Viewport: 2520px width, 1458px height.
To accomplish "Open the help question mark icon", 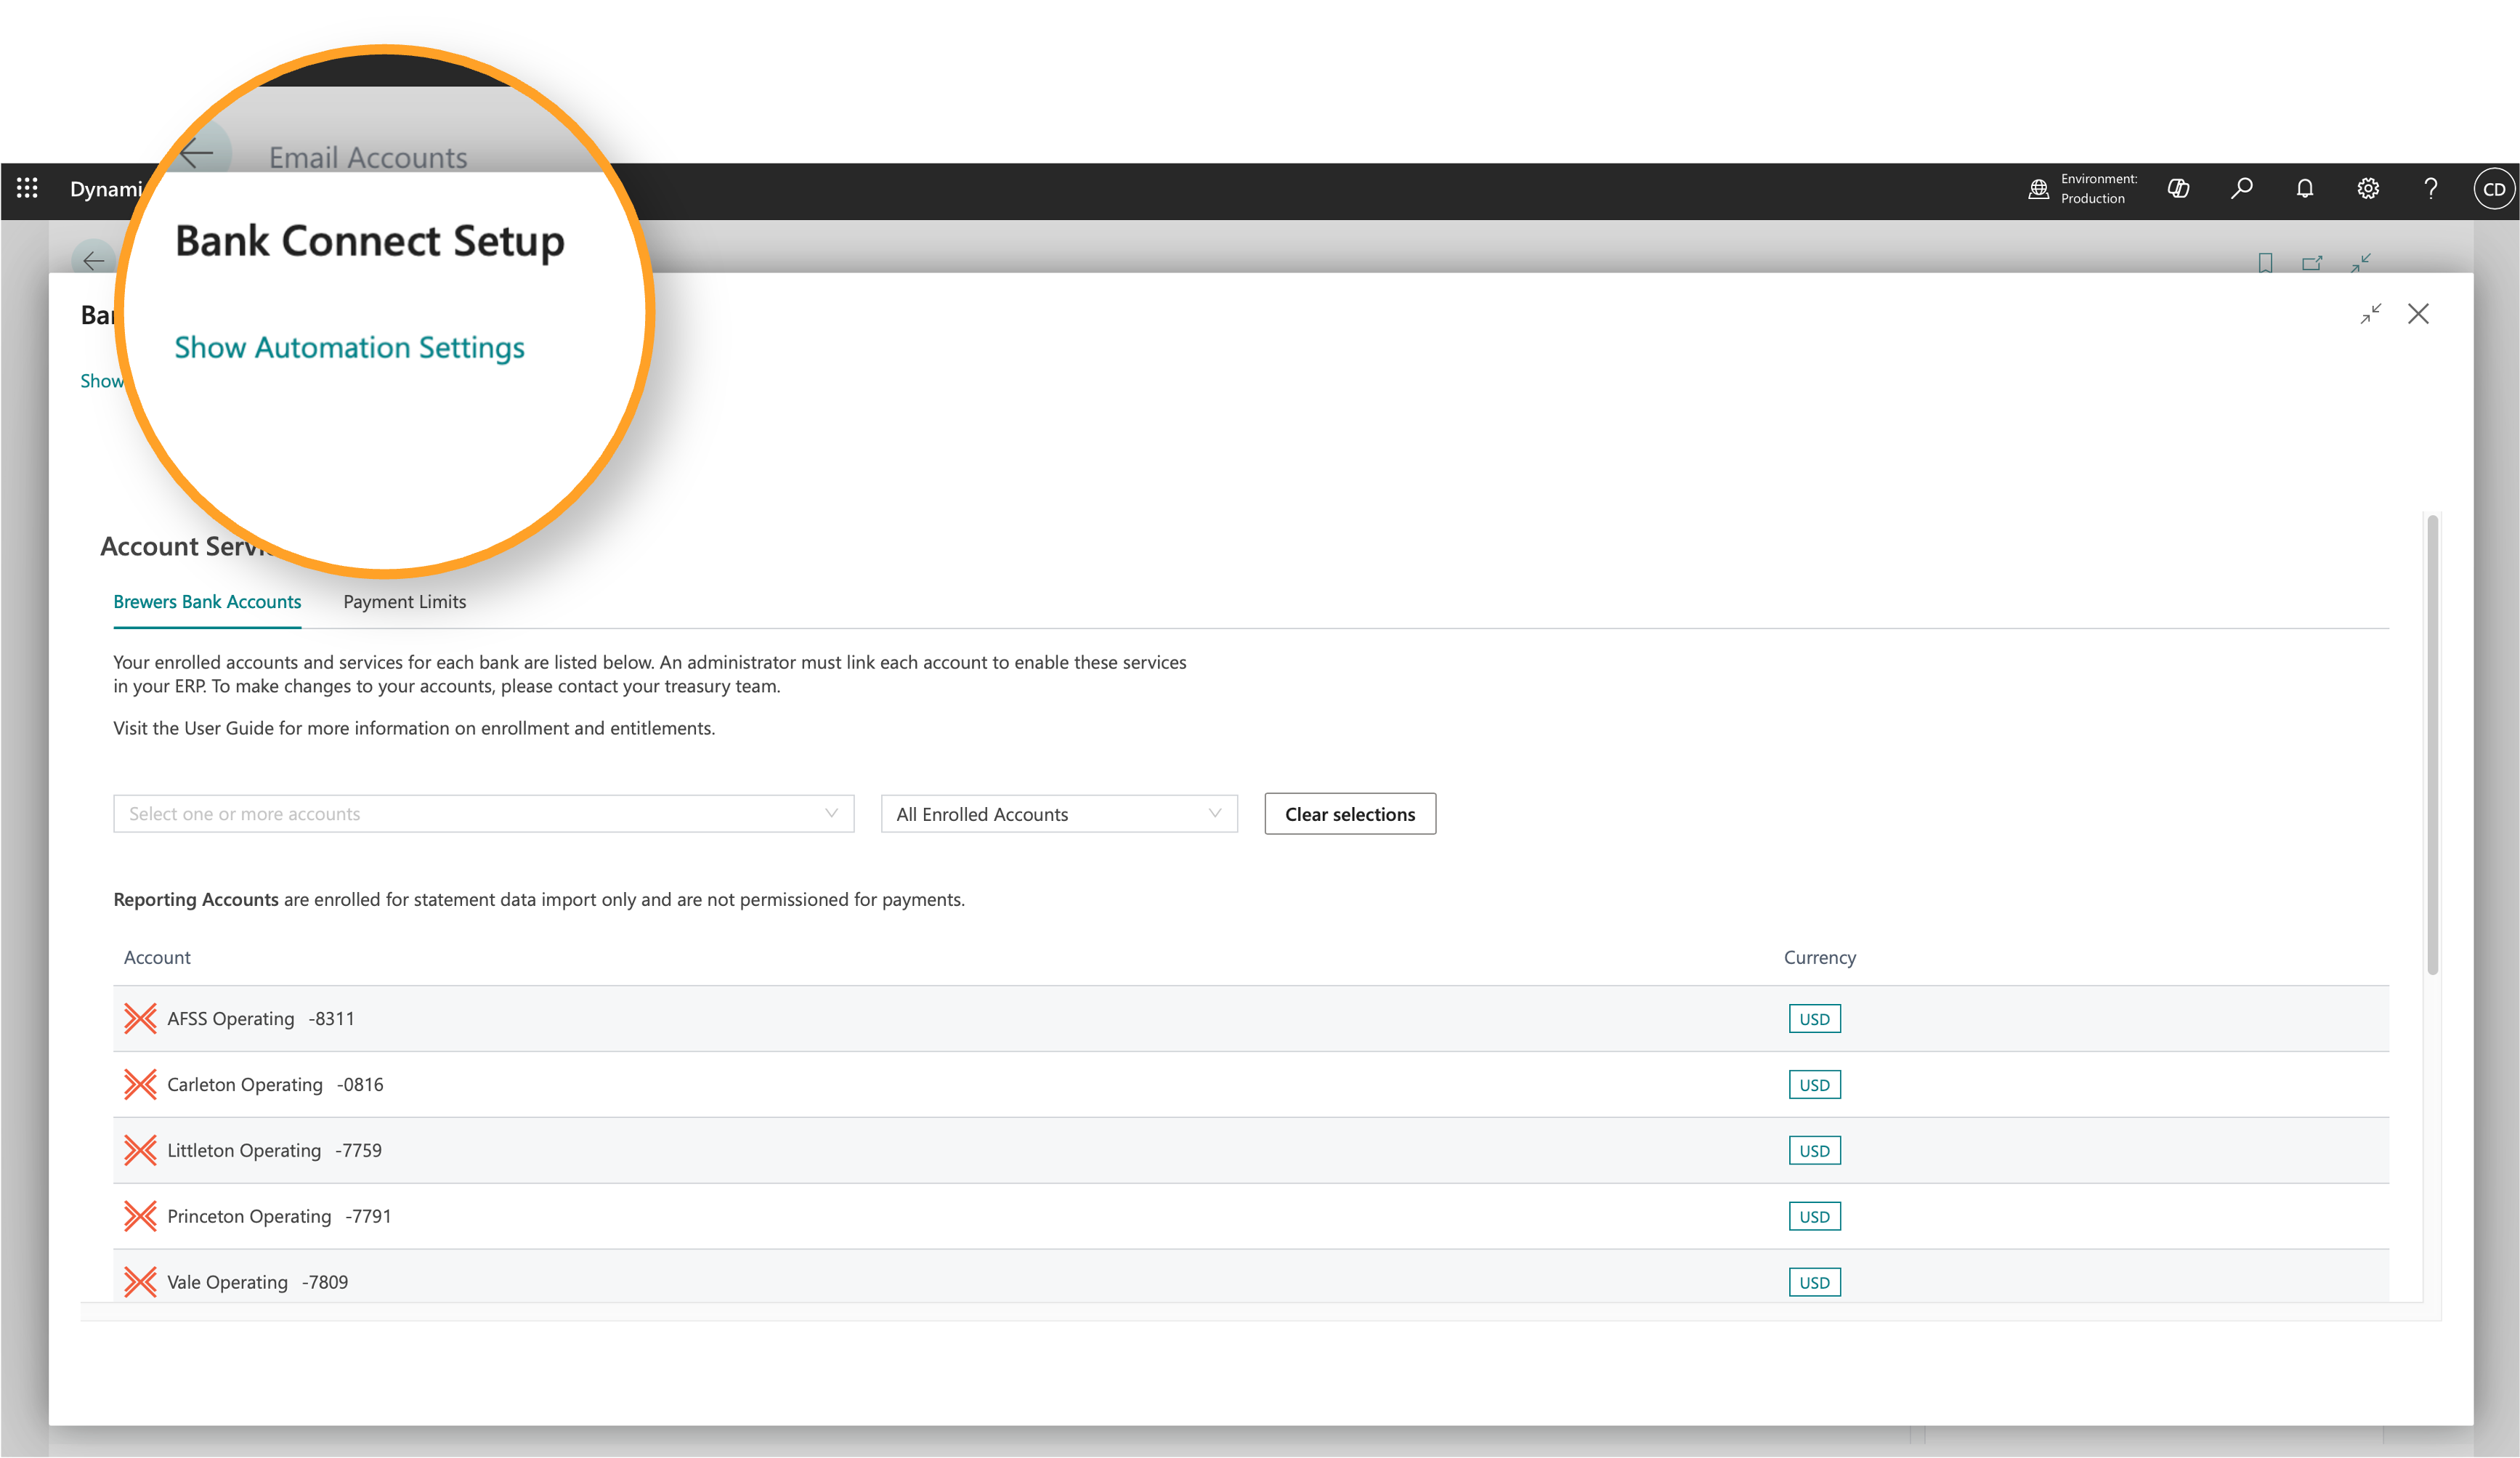I will click(2431, 188).
